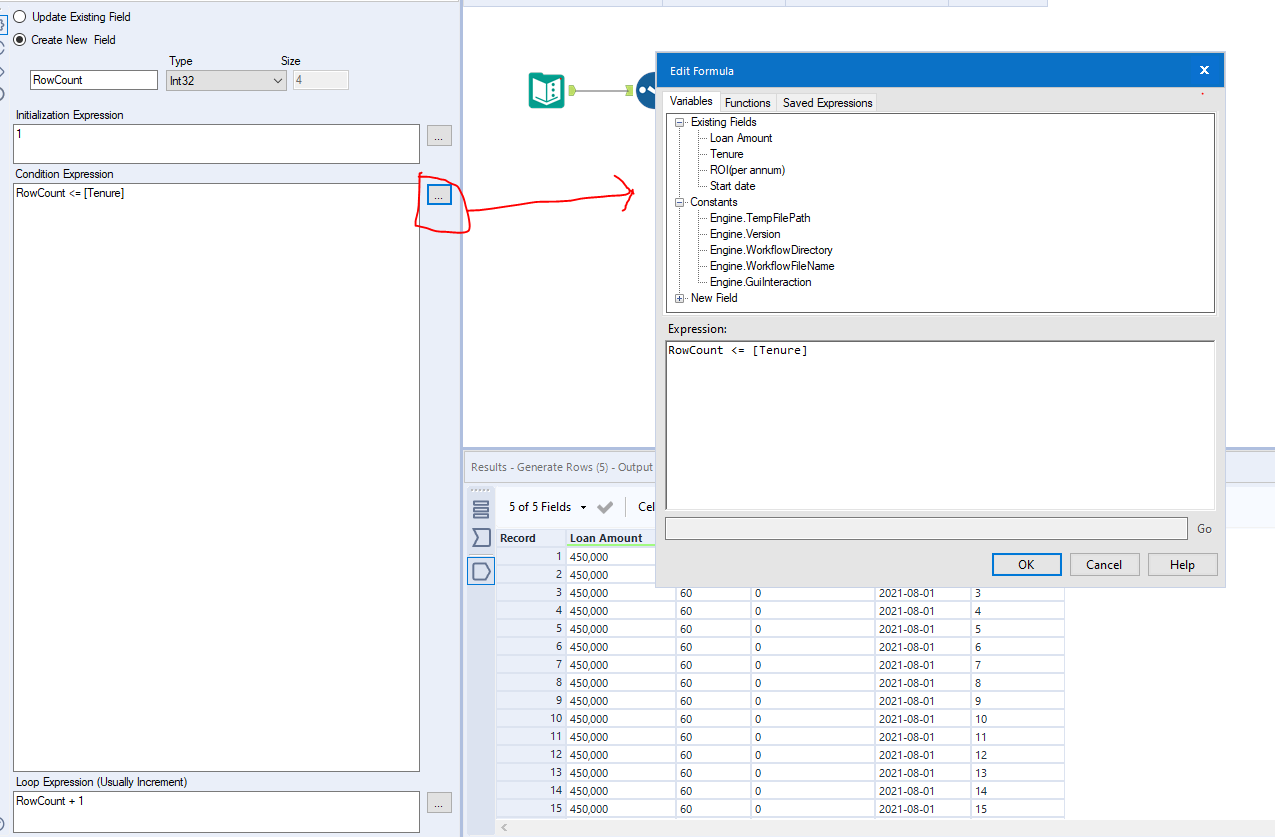Collapse the Constants tree node
The image size is (1275, 837).
pos(679,202)
